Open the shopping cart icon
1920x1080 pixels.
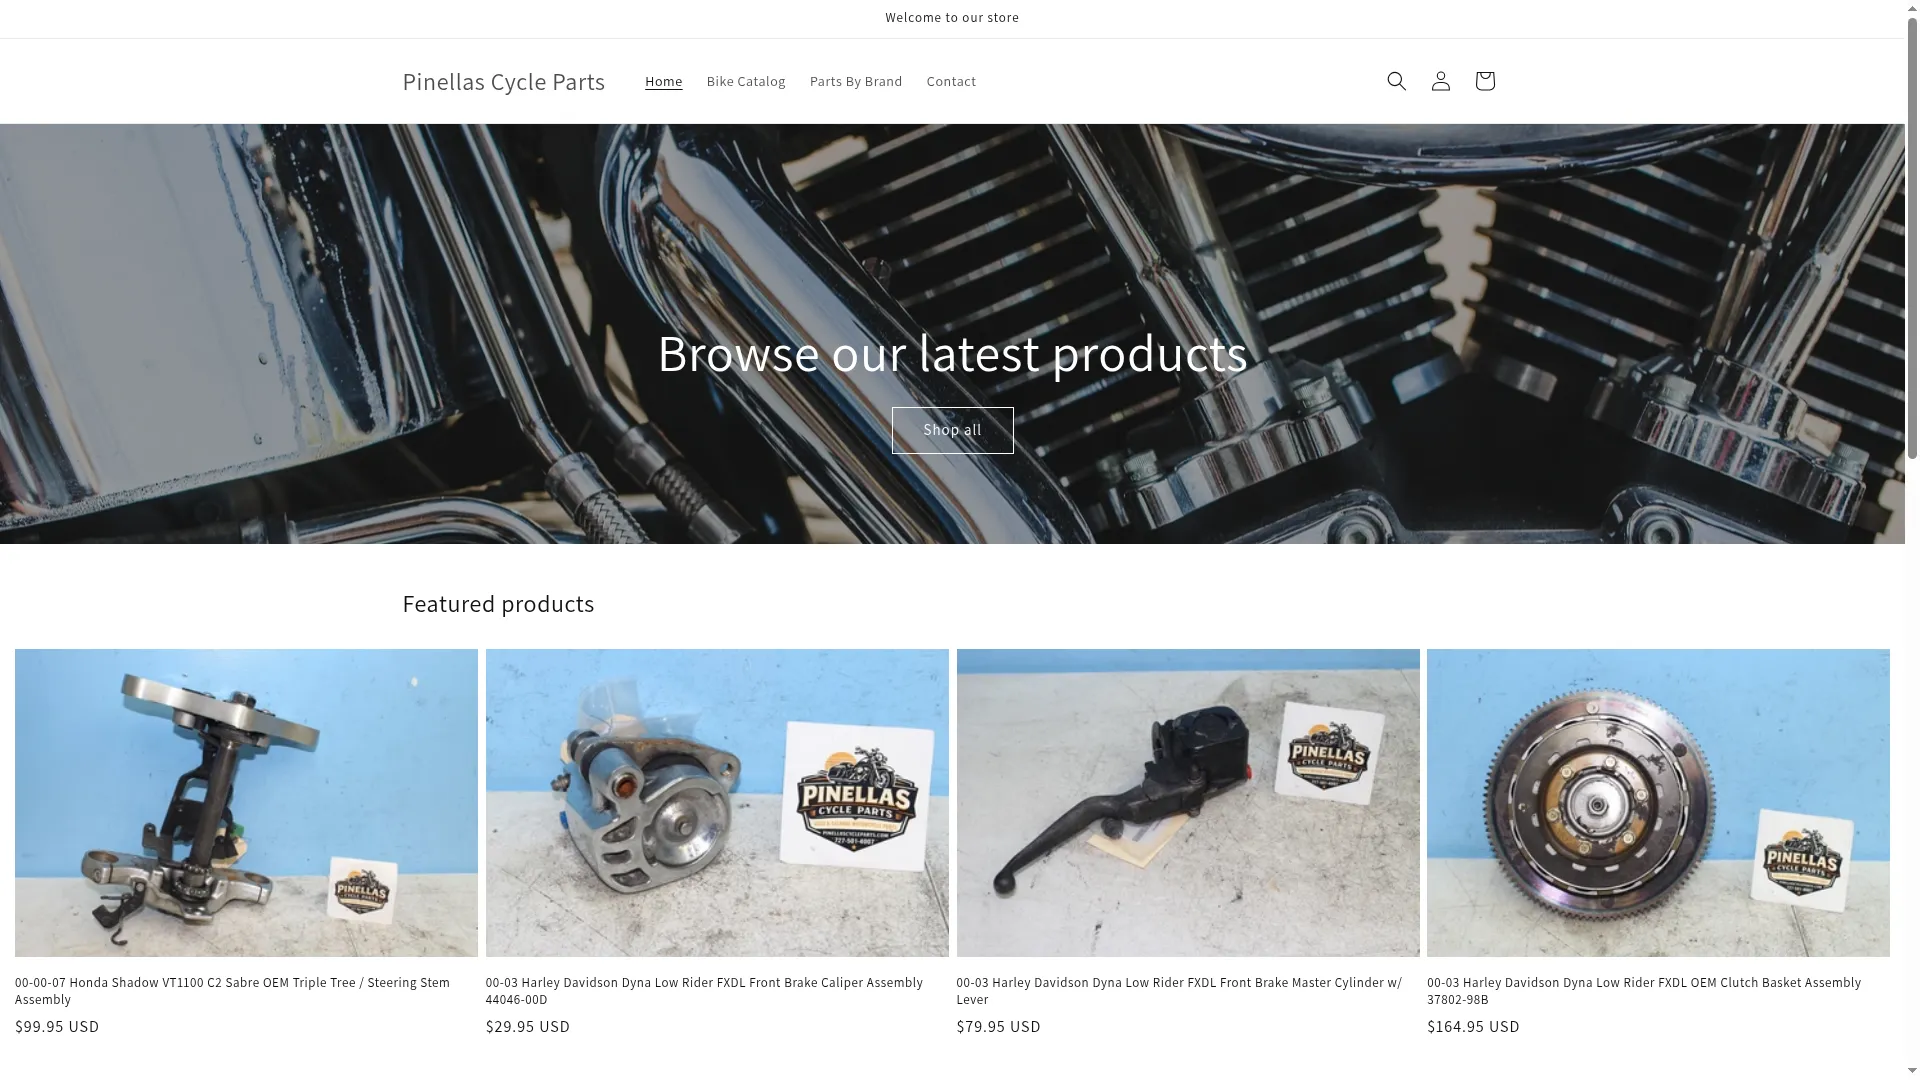[x=1484, y=81]
